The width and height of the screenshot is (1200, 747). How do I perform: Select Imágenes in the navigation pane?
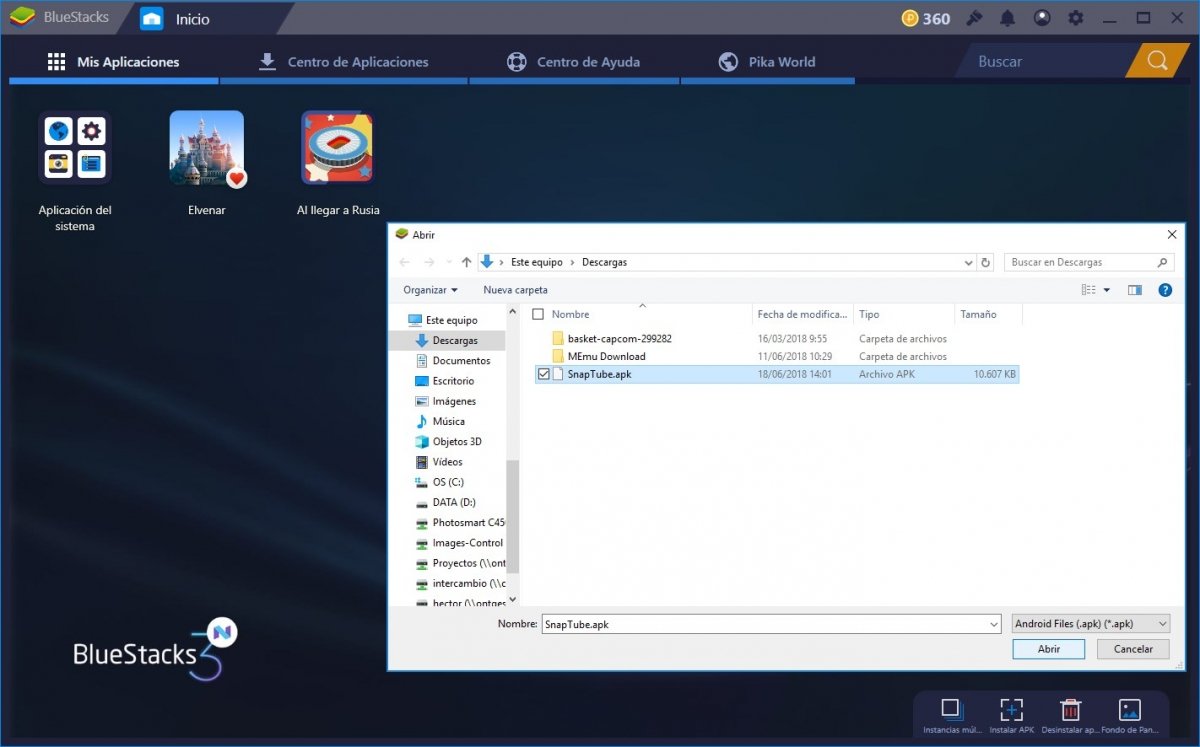point(454,401)
